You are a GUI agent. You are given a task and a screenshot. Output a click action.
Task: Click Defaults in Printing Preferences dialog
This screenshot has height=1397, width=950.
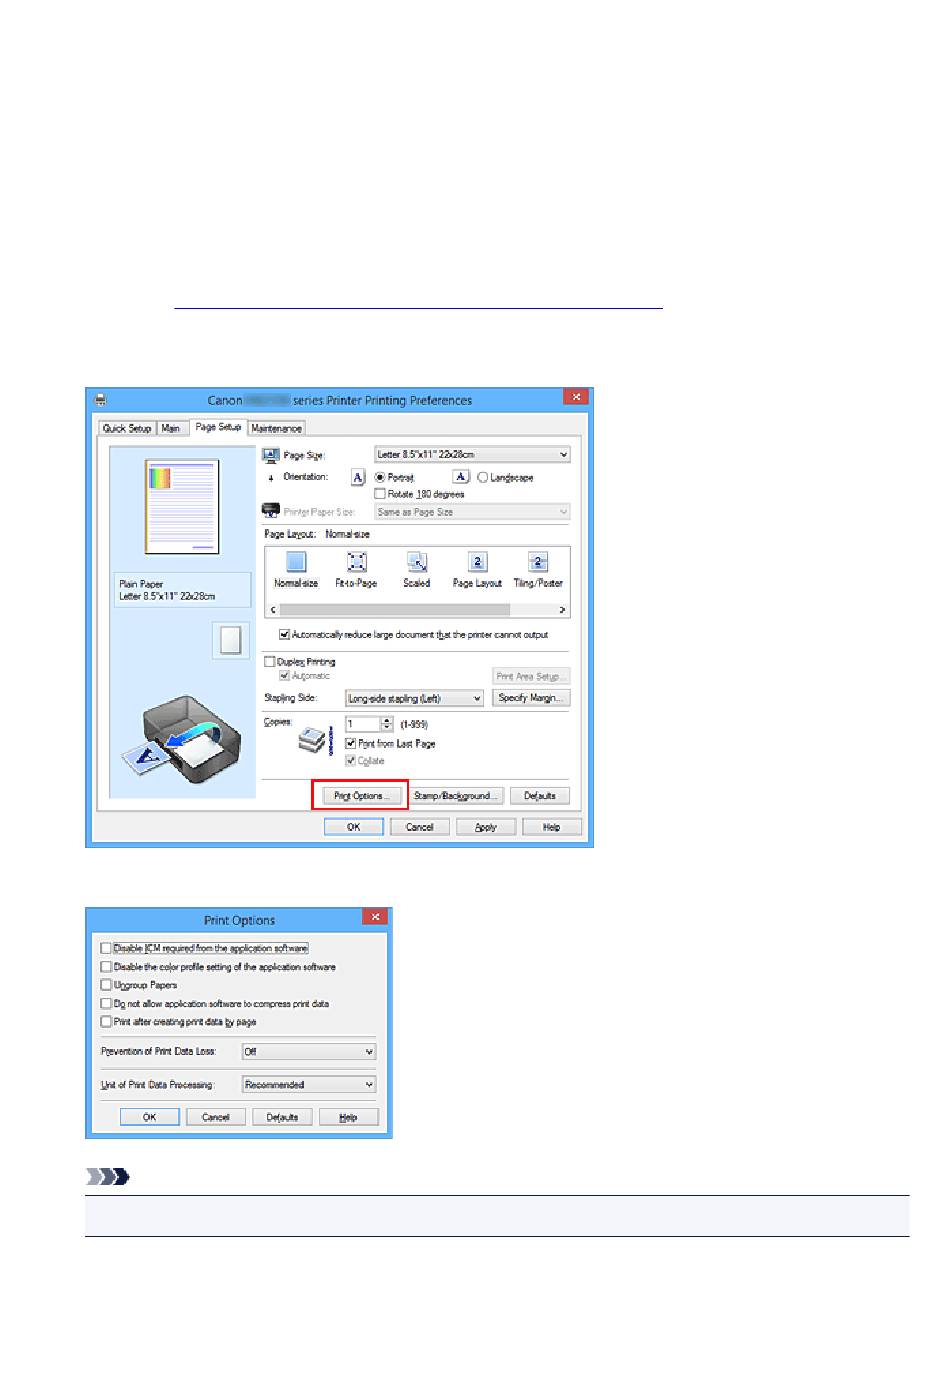click(540, 796)
